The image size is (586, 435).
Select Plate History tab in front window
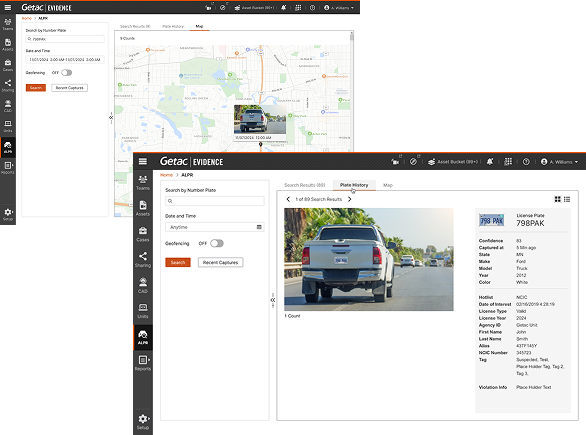tap(354, 185)
